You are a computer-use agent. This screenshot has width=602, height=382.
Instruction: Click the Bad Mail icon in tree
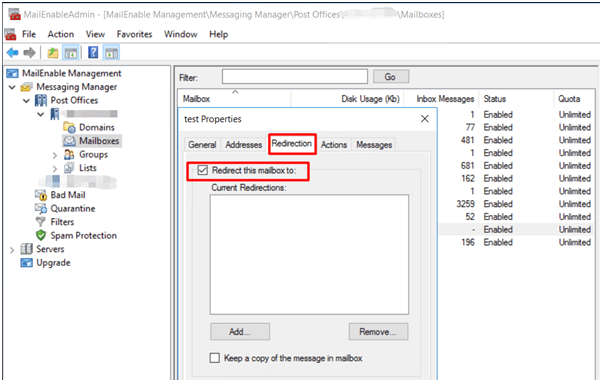click(41, 195)
